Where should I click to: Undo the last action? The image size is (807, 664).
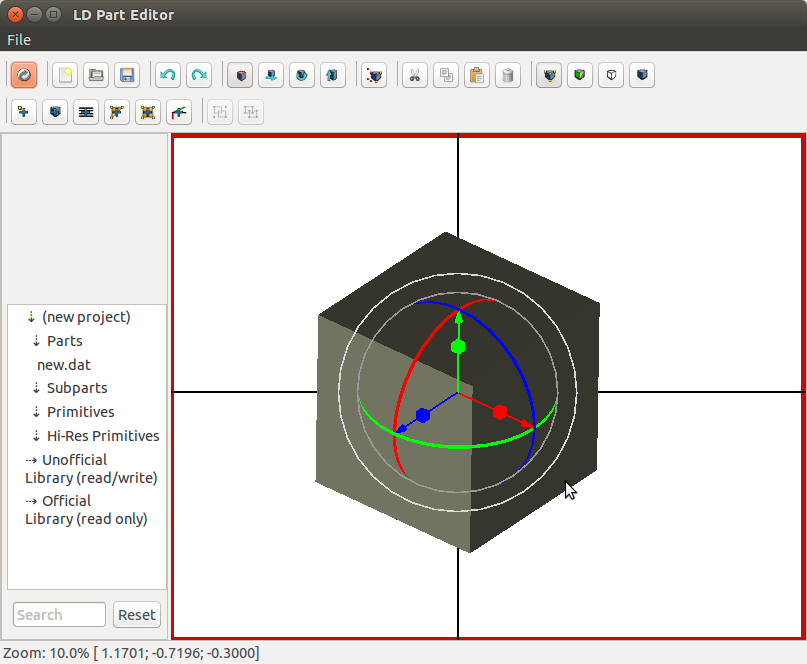(168, 75)
